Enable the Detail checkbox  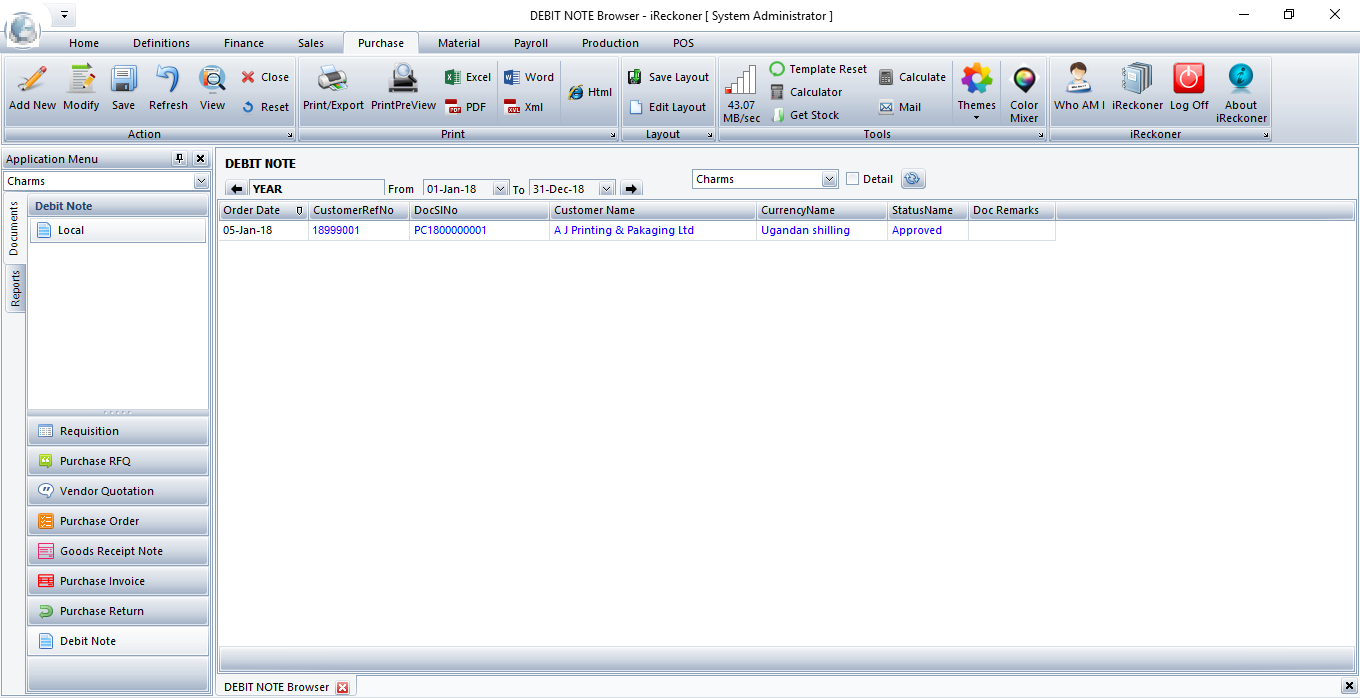(x=853, y=179)
